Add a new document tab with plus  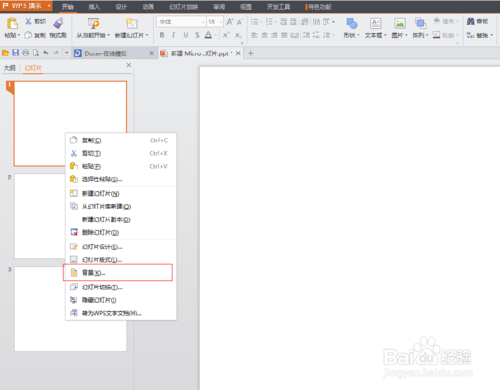pyautogui.click(x=251, y=53)
